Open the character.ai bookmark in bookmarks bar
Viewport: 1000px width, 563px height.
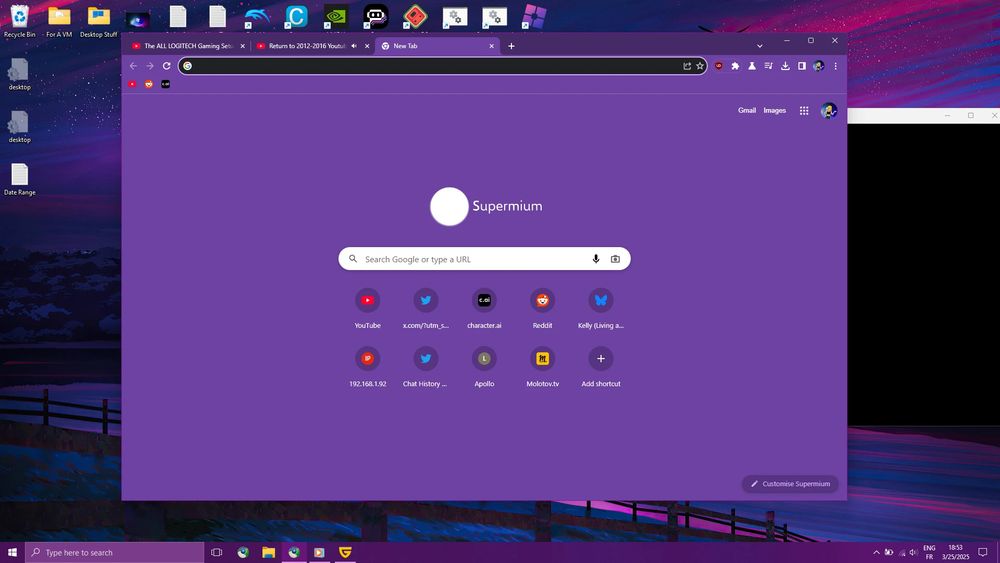pyautogui.click(x=165, y=84)
